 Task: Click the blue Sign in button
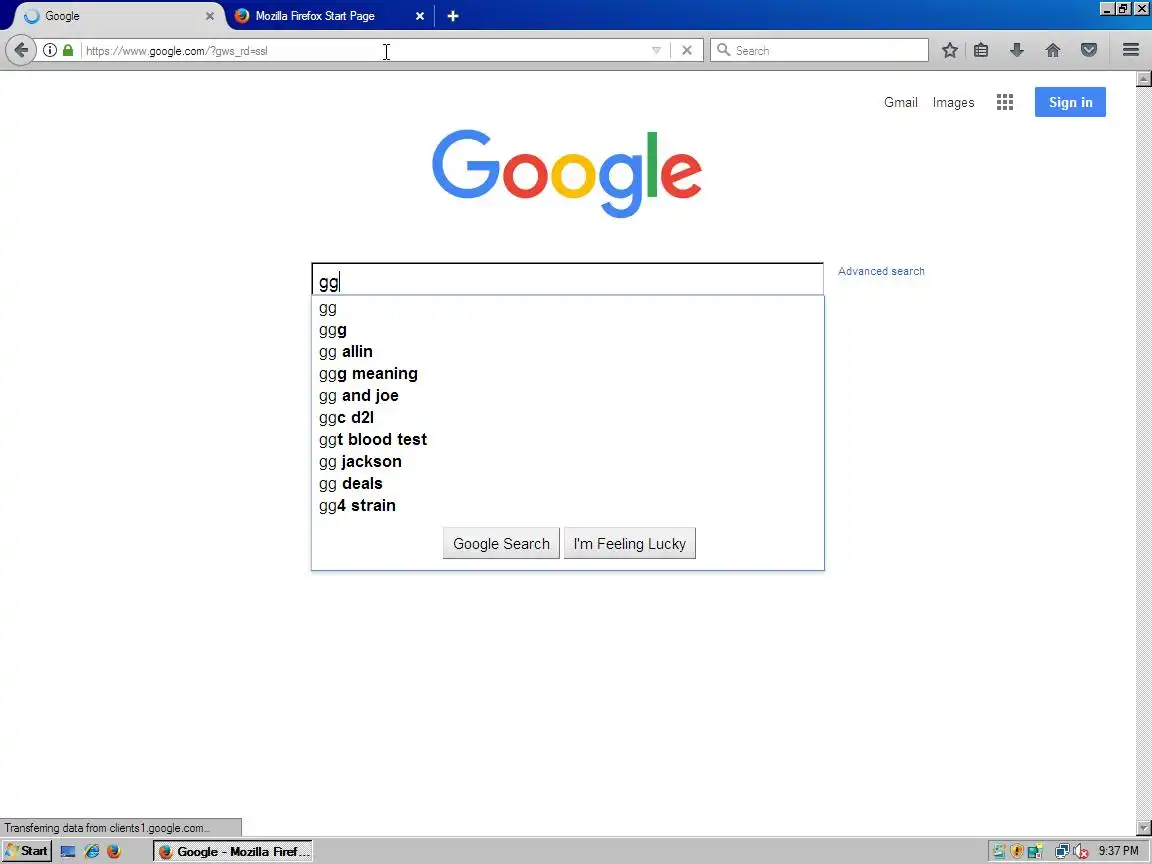point(1070,102)
